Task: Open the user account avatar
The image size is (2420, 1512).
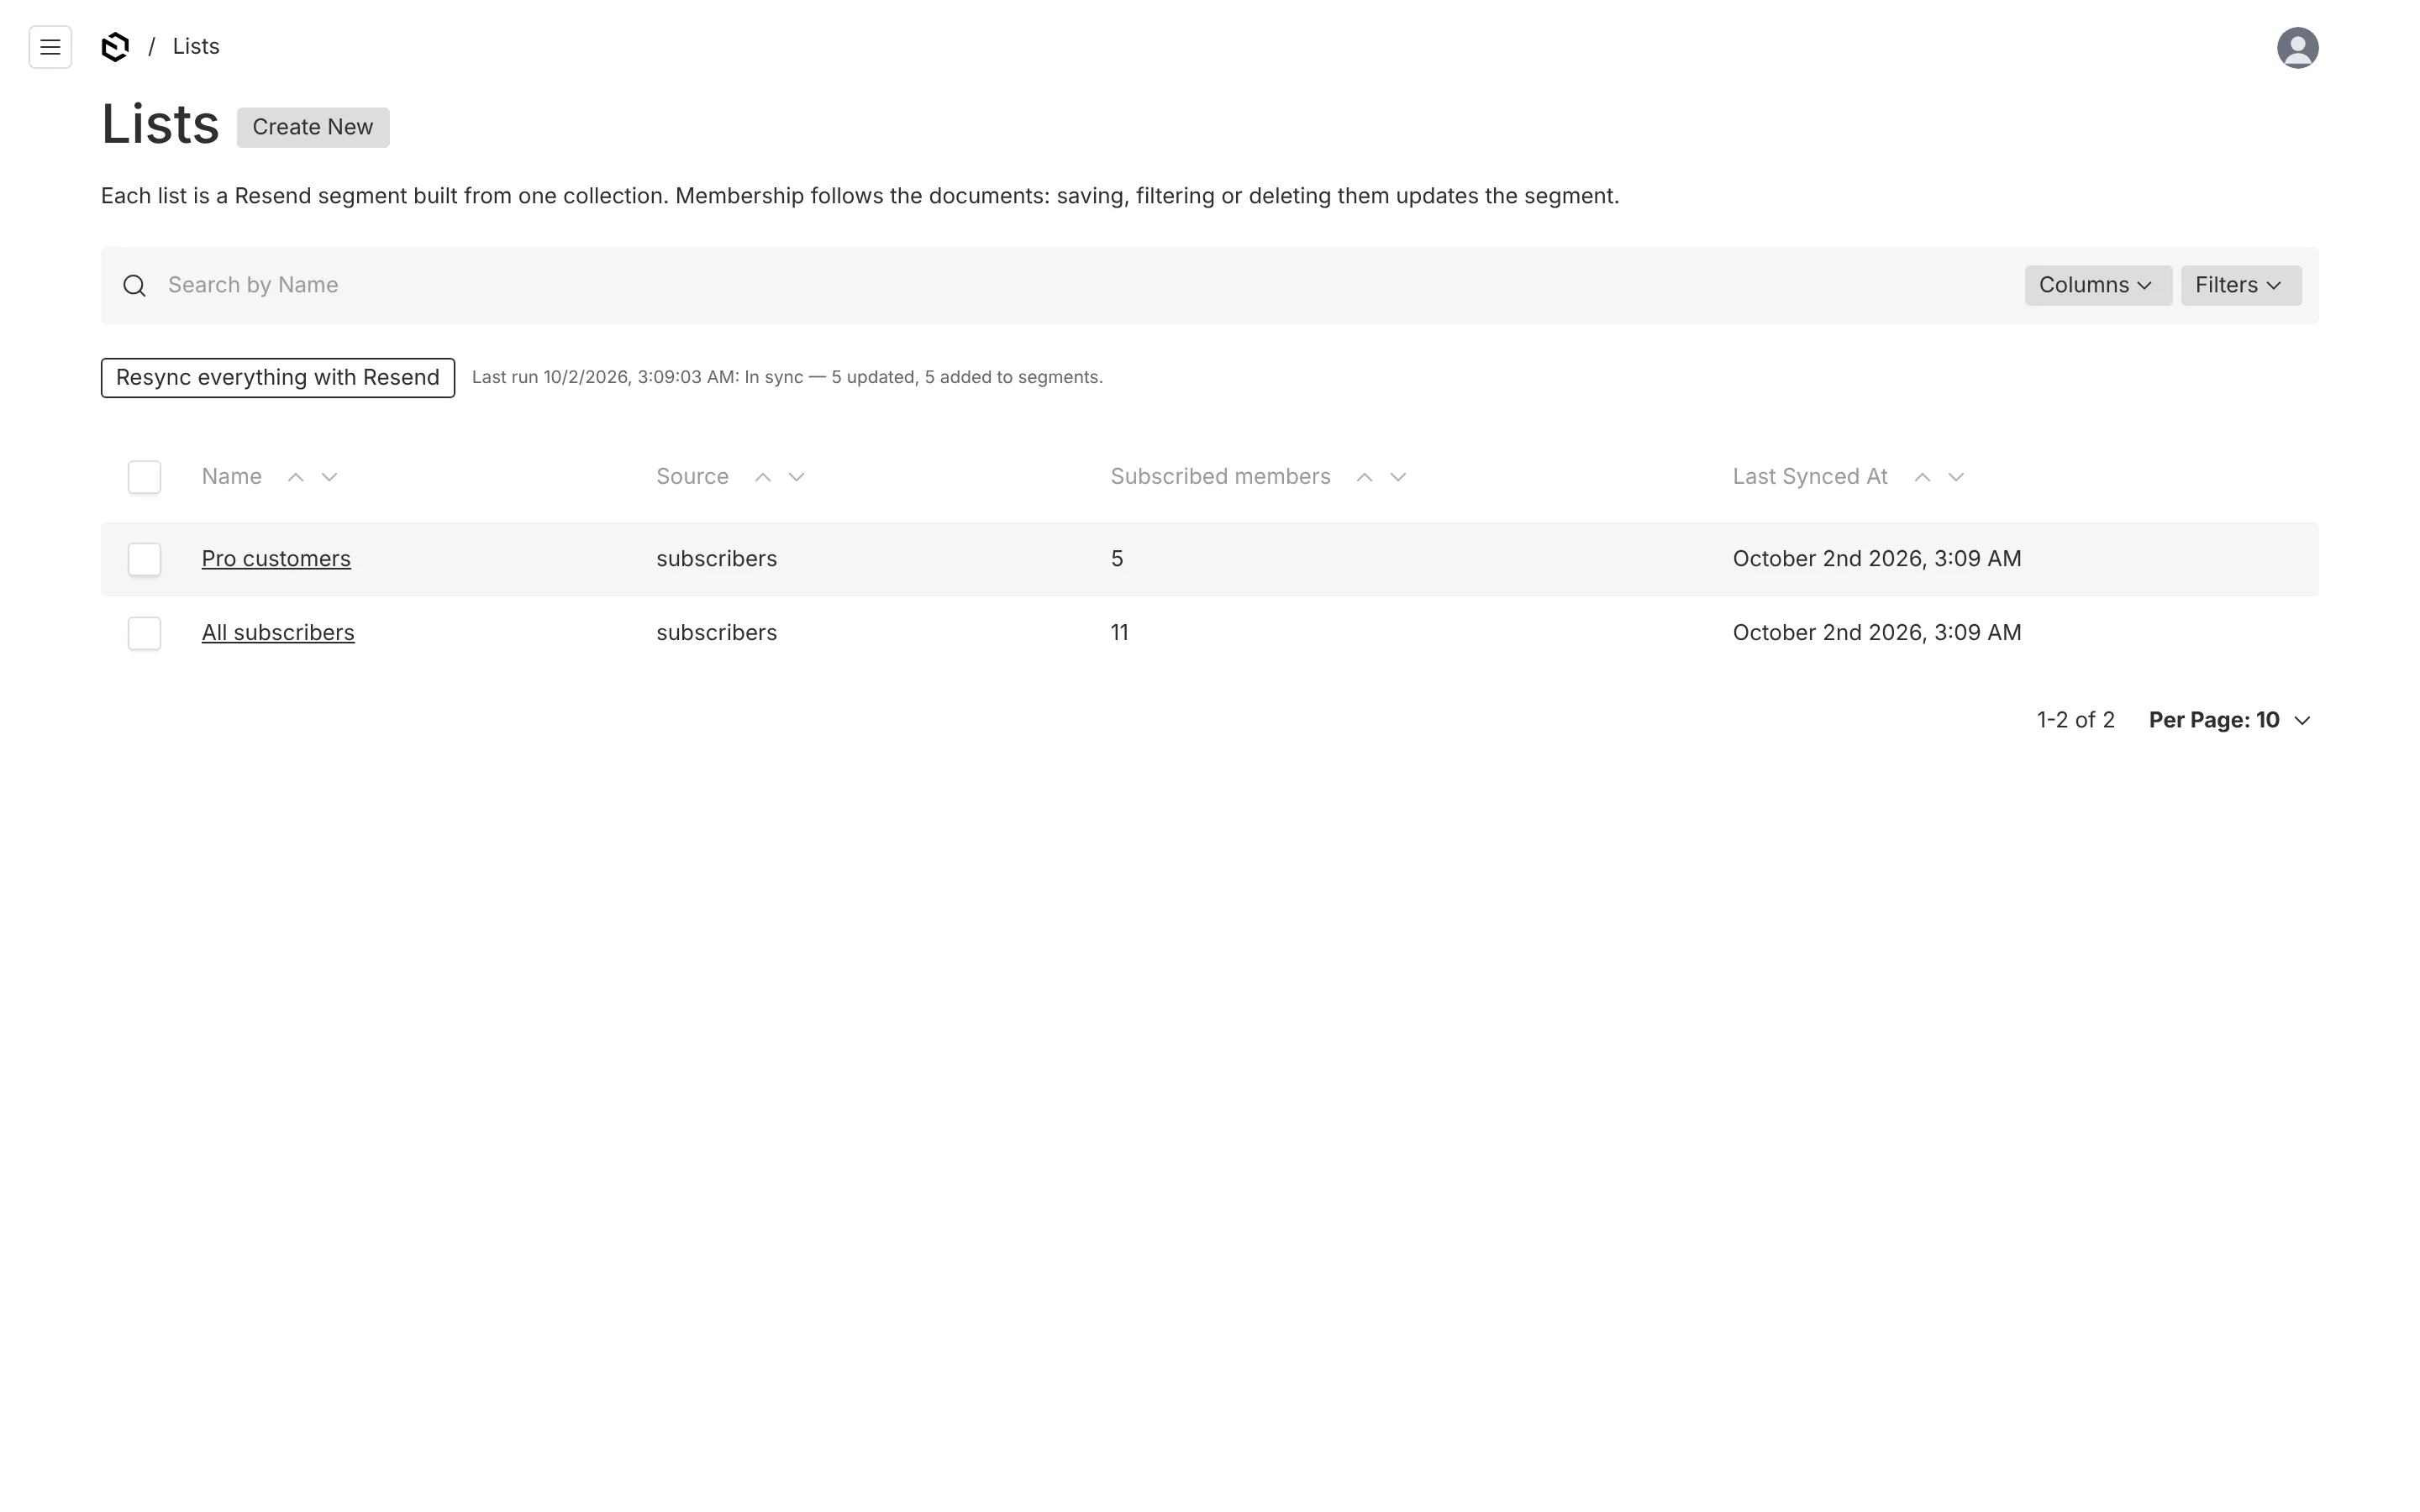Action: tap(2297, 47)
